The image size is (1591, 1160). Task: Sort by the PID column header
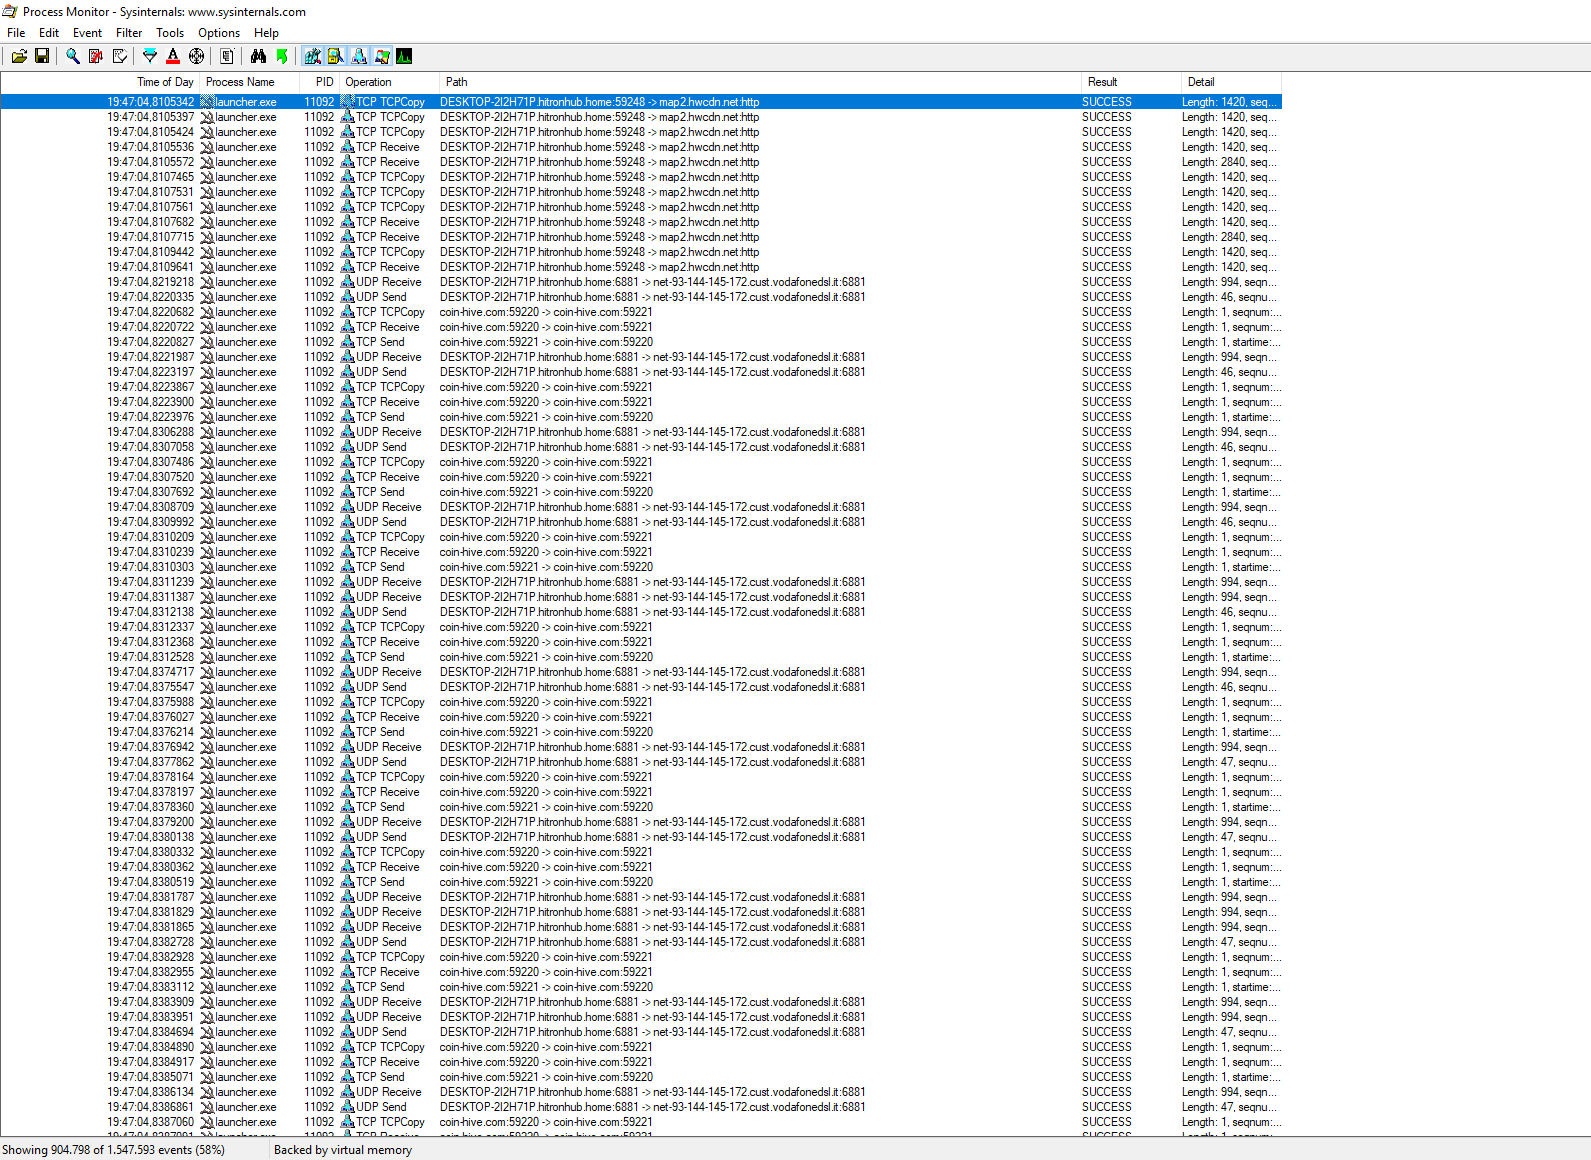point(319,82)
